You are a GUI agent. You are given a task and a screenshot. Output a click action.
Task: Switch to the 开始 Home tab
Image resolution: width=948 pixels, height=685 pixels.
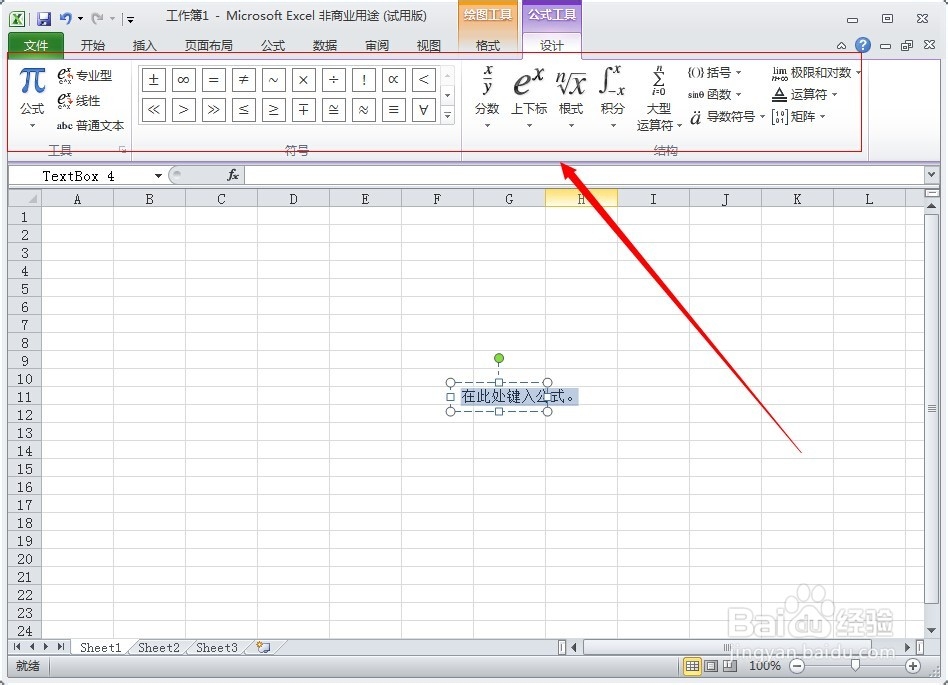93,45
